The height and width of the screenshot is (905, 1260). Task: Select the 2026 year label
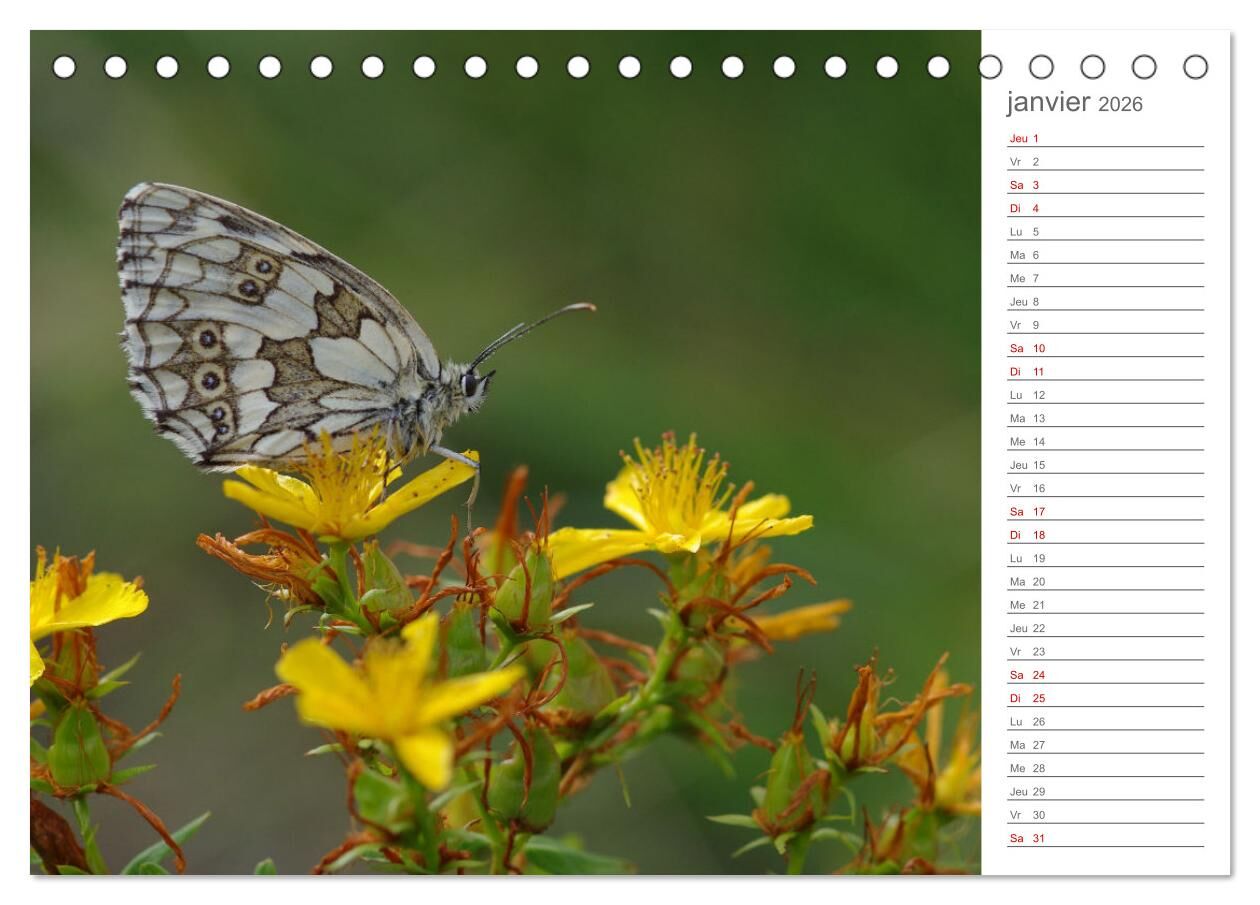pos(1120,104)
